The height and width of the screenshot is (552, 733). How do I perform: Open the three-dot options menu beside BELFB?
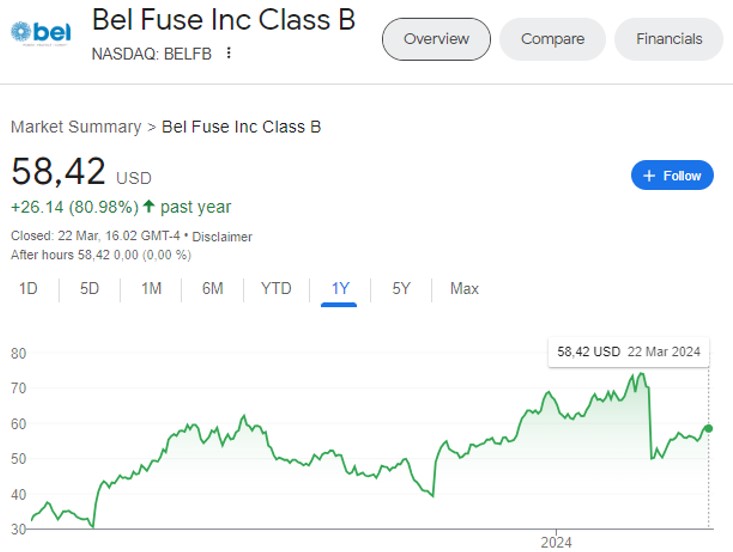[229, 53]
